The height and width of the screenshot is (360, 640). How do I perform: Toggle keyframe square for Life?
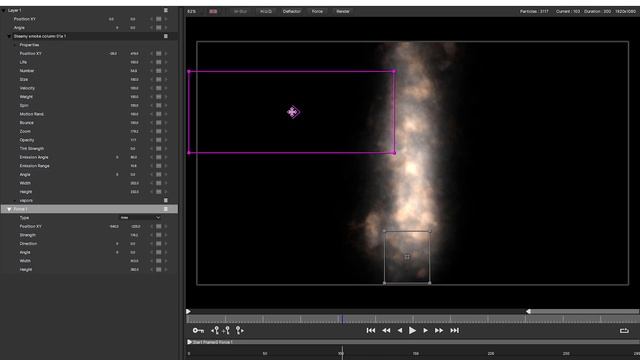coord(159,62)
